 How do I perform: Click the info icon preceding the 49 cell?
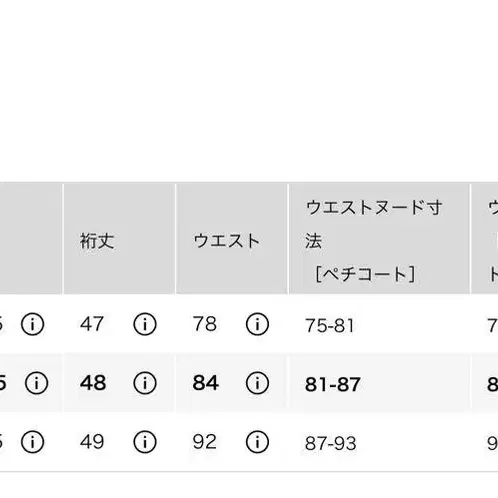[x=32, y=442]
